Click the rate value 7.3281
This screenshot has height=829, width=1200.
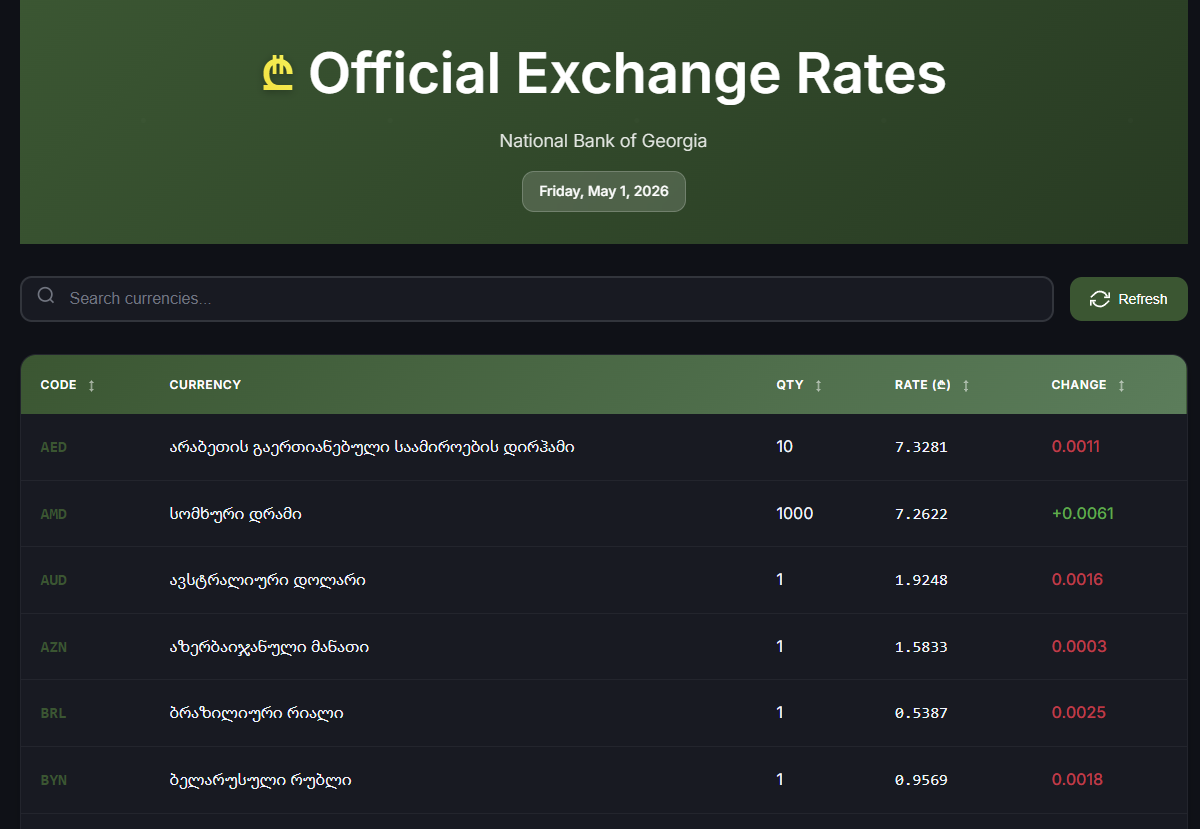[921, 447]
